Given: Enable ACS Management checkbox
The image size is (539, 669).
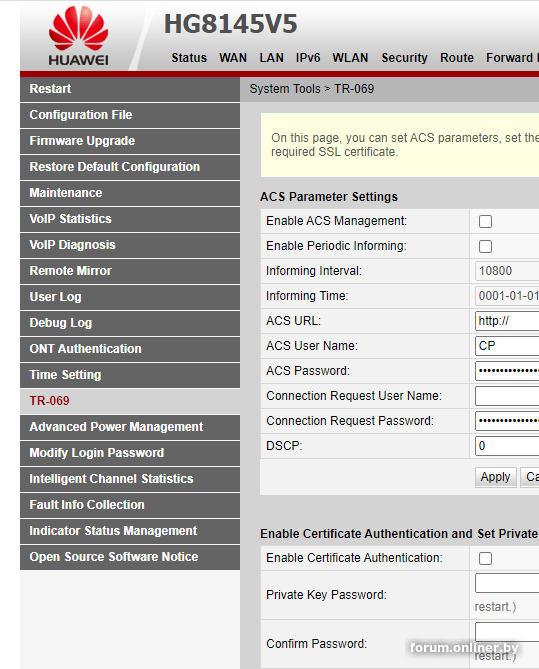Looking at the screenshot, I should click(485, 221).
